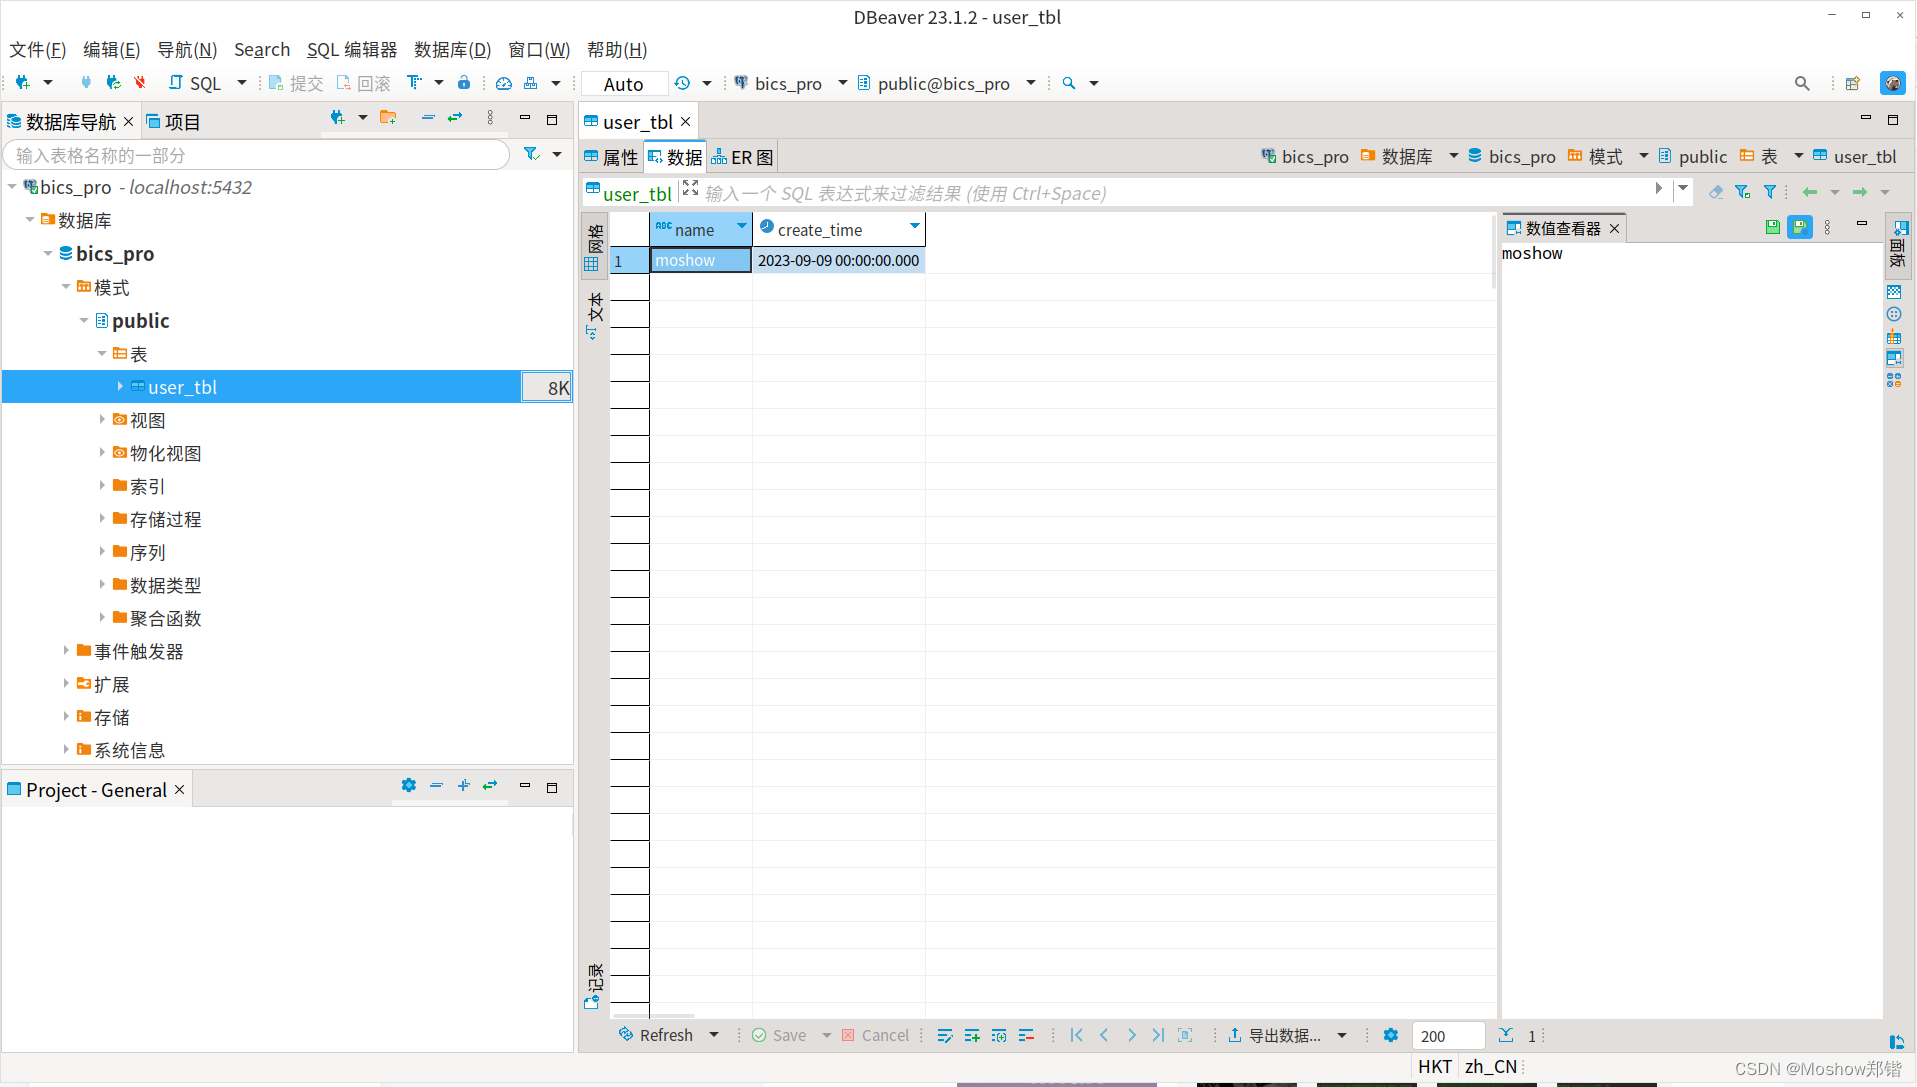The height and width of the screenshot is (1087, 1917).
Task: Expand the user_tbl table node
Action: click(119, 386)
